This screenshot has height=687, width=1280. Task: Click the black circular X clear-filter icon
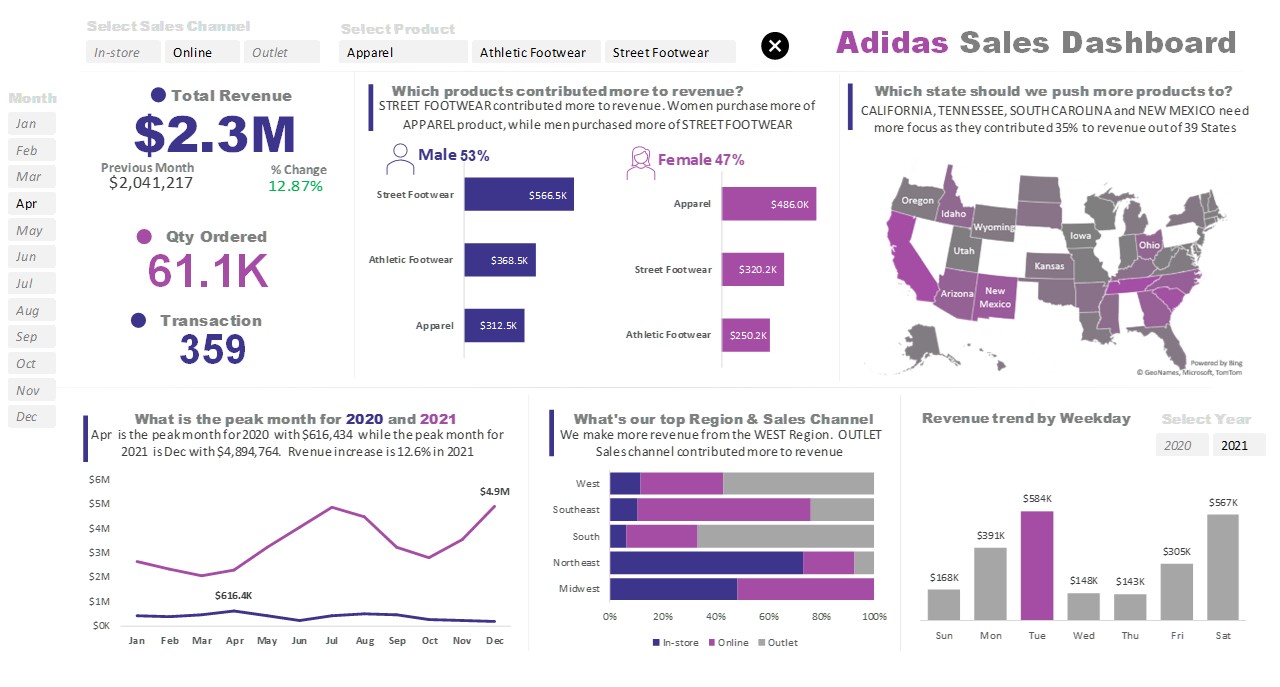tap(775, 45)
